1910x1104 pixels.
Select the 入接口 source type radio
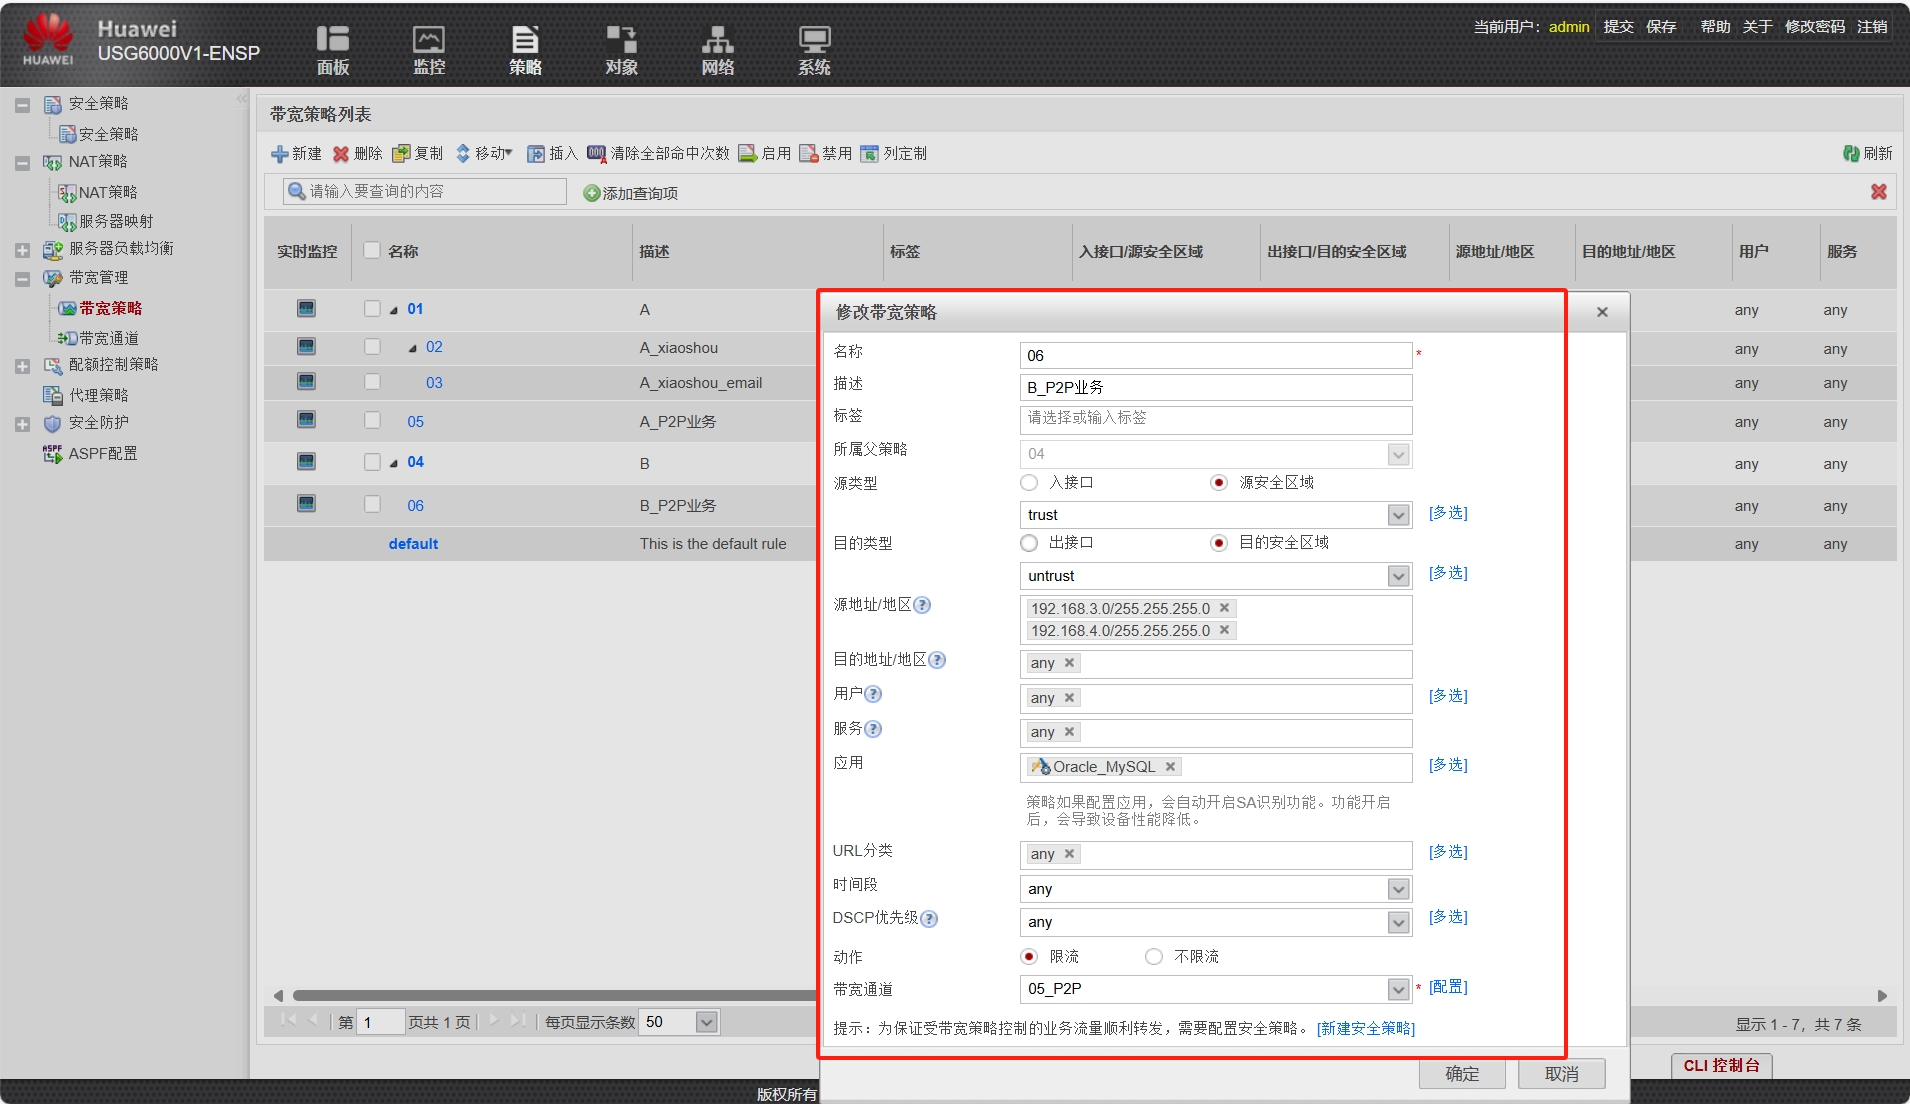point(1029,483)
